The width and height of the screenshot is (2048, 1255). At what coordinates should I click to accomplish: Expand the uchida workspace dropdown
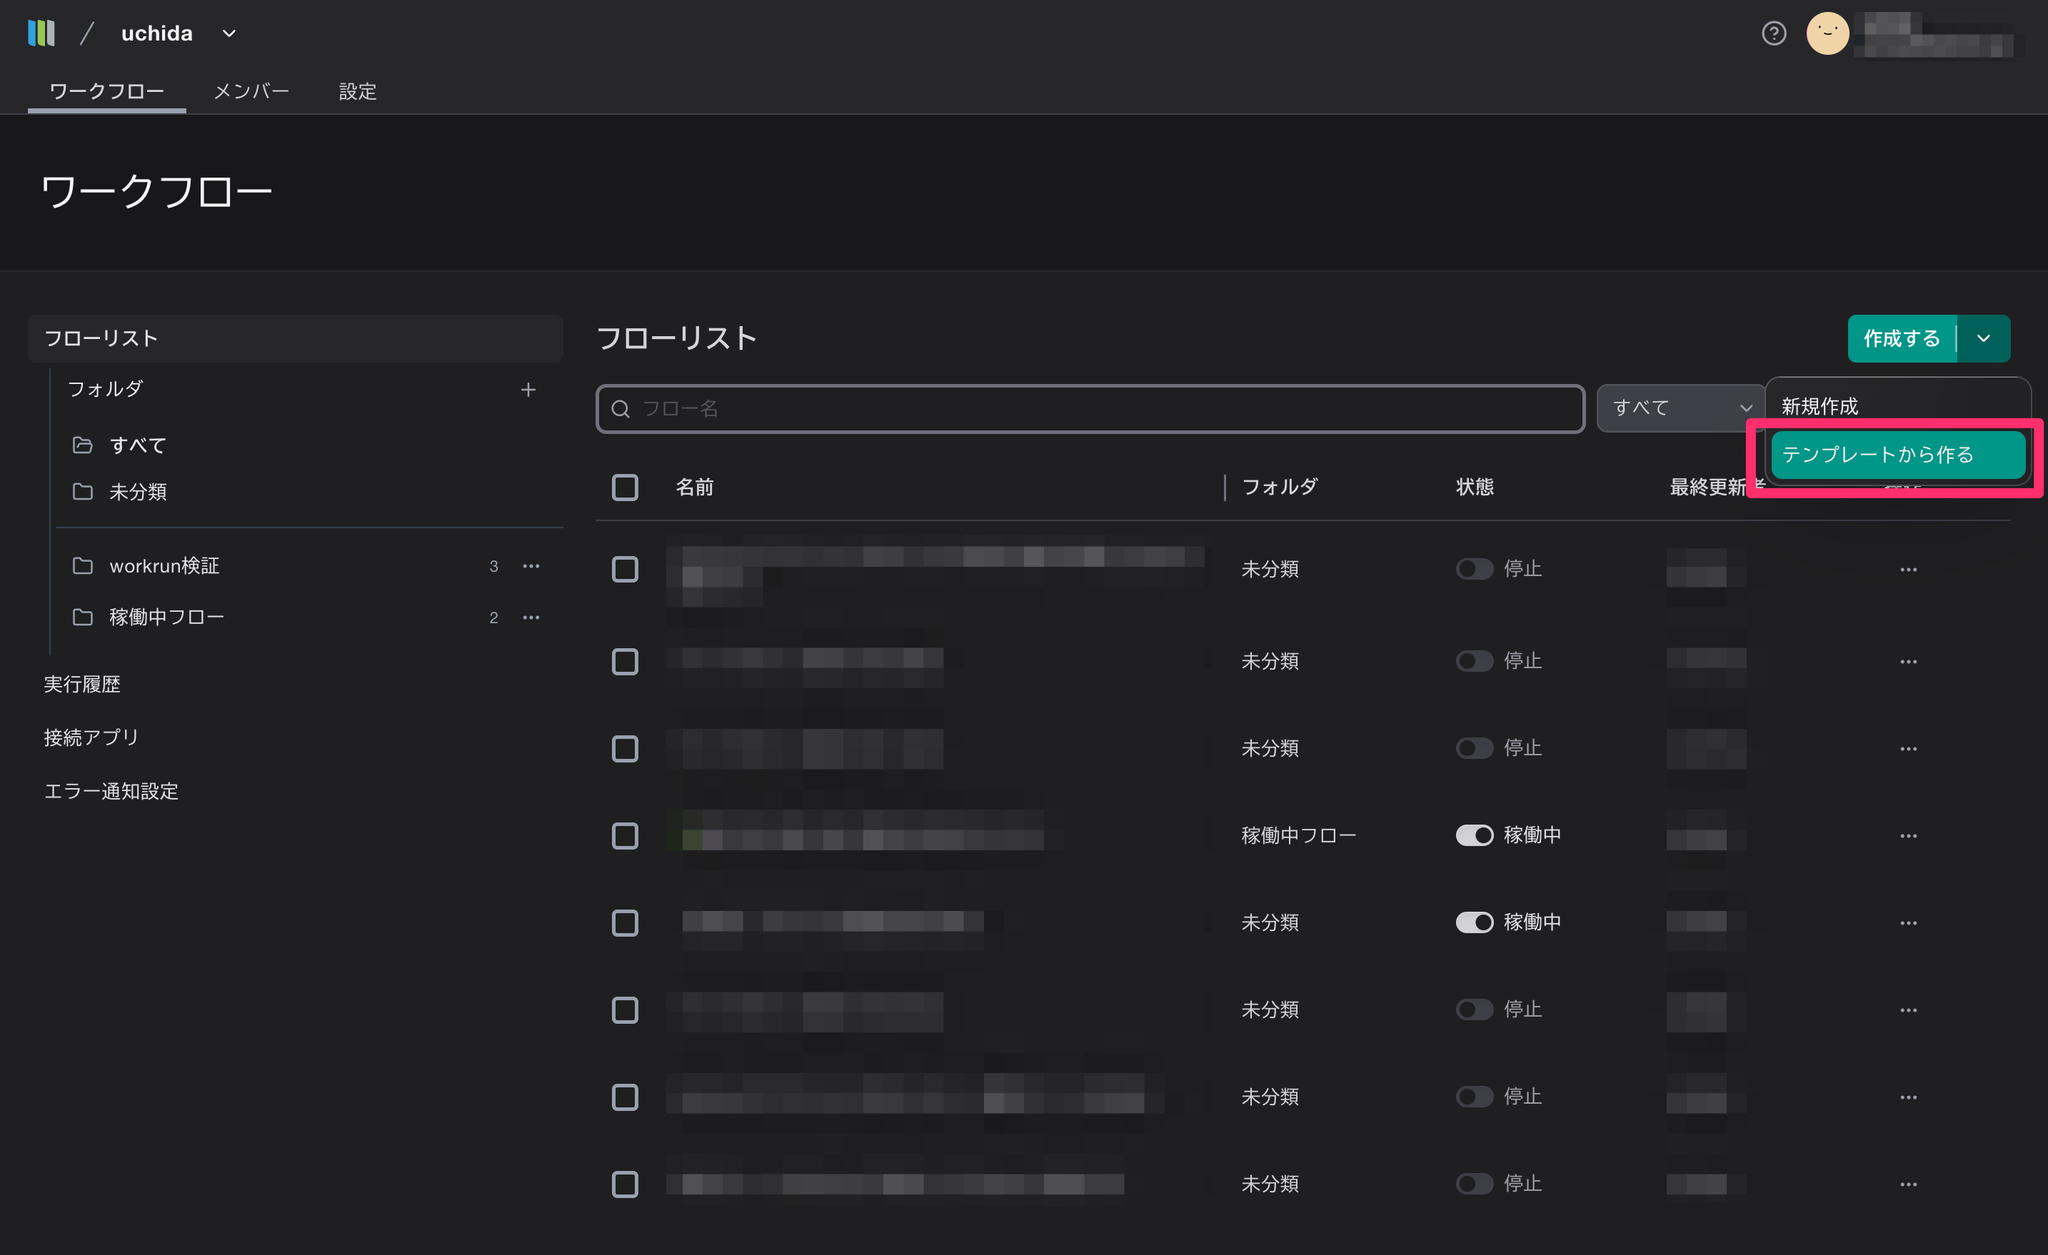coord(229,34)
